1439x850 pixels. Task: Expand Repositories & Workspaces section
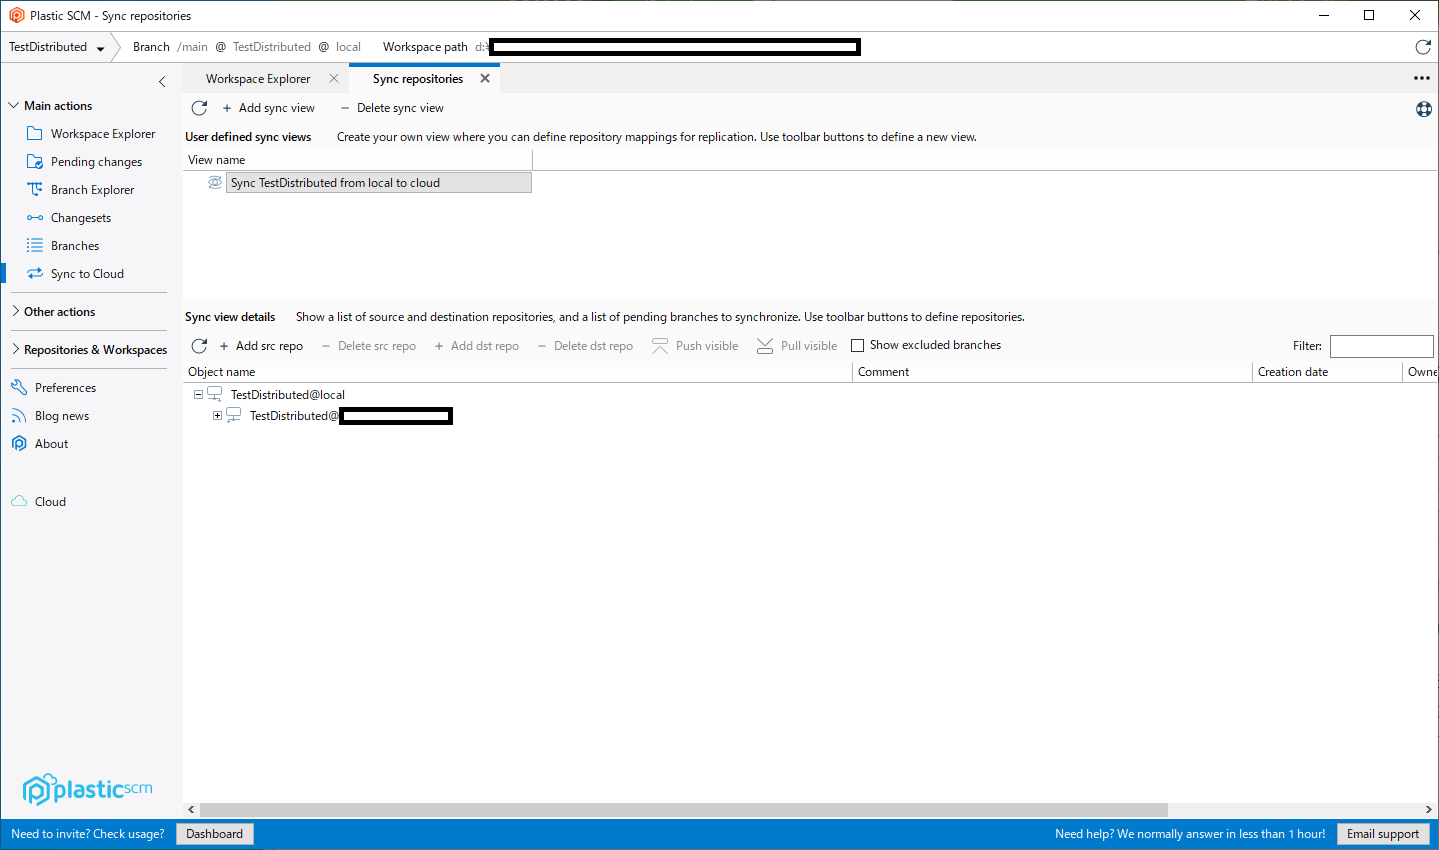(x=15, y=350)
